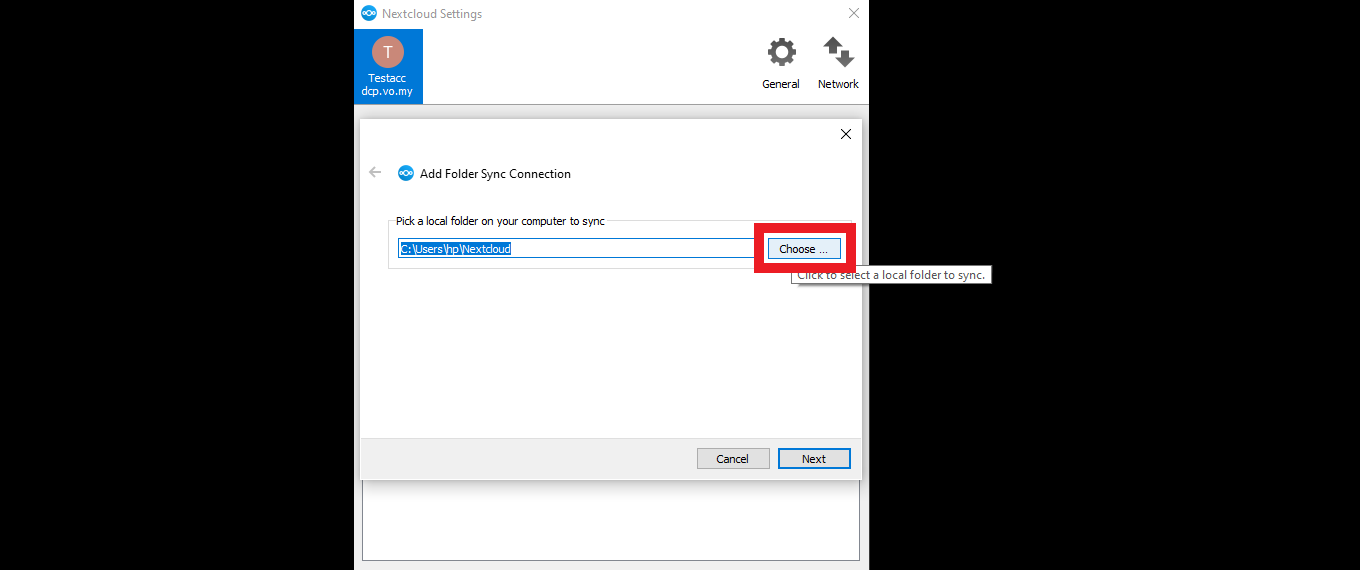1360x570 pixels.
Task: Click the Network label text
Action: point(838,84)
